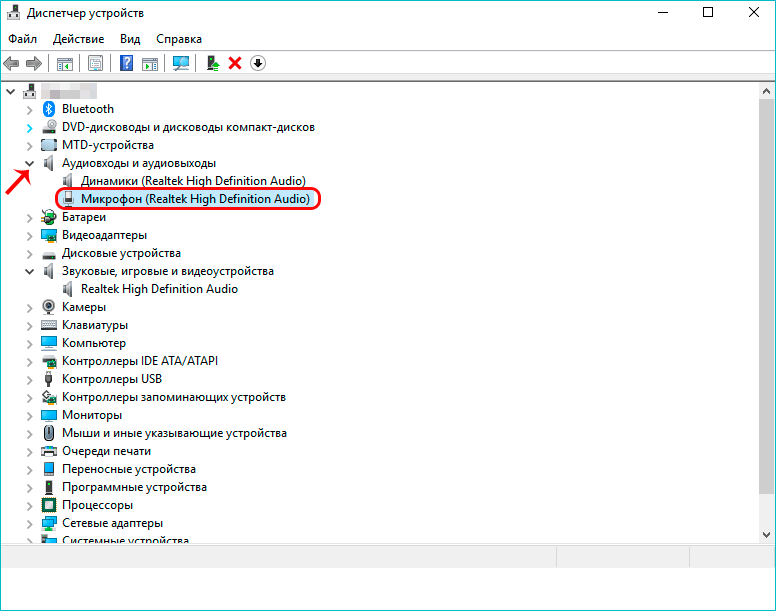Image resolution: width=776 pixels, height=611 pixels.
Task: Click the red X uninstall device icon
Action: click(x=235, y=63)
